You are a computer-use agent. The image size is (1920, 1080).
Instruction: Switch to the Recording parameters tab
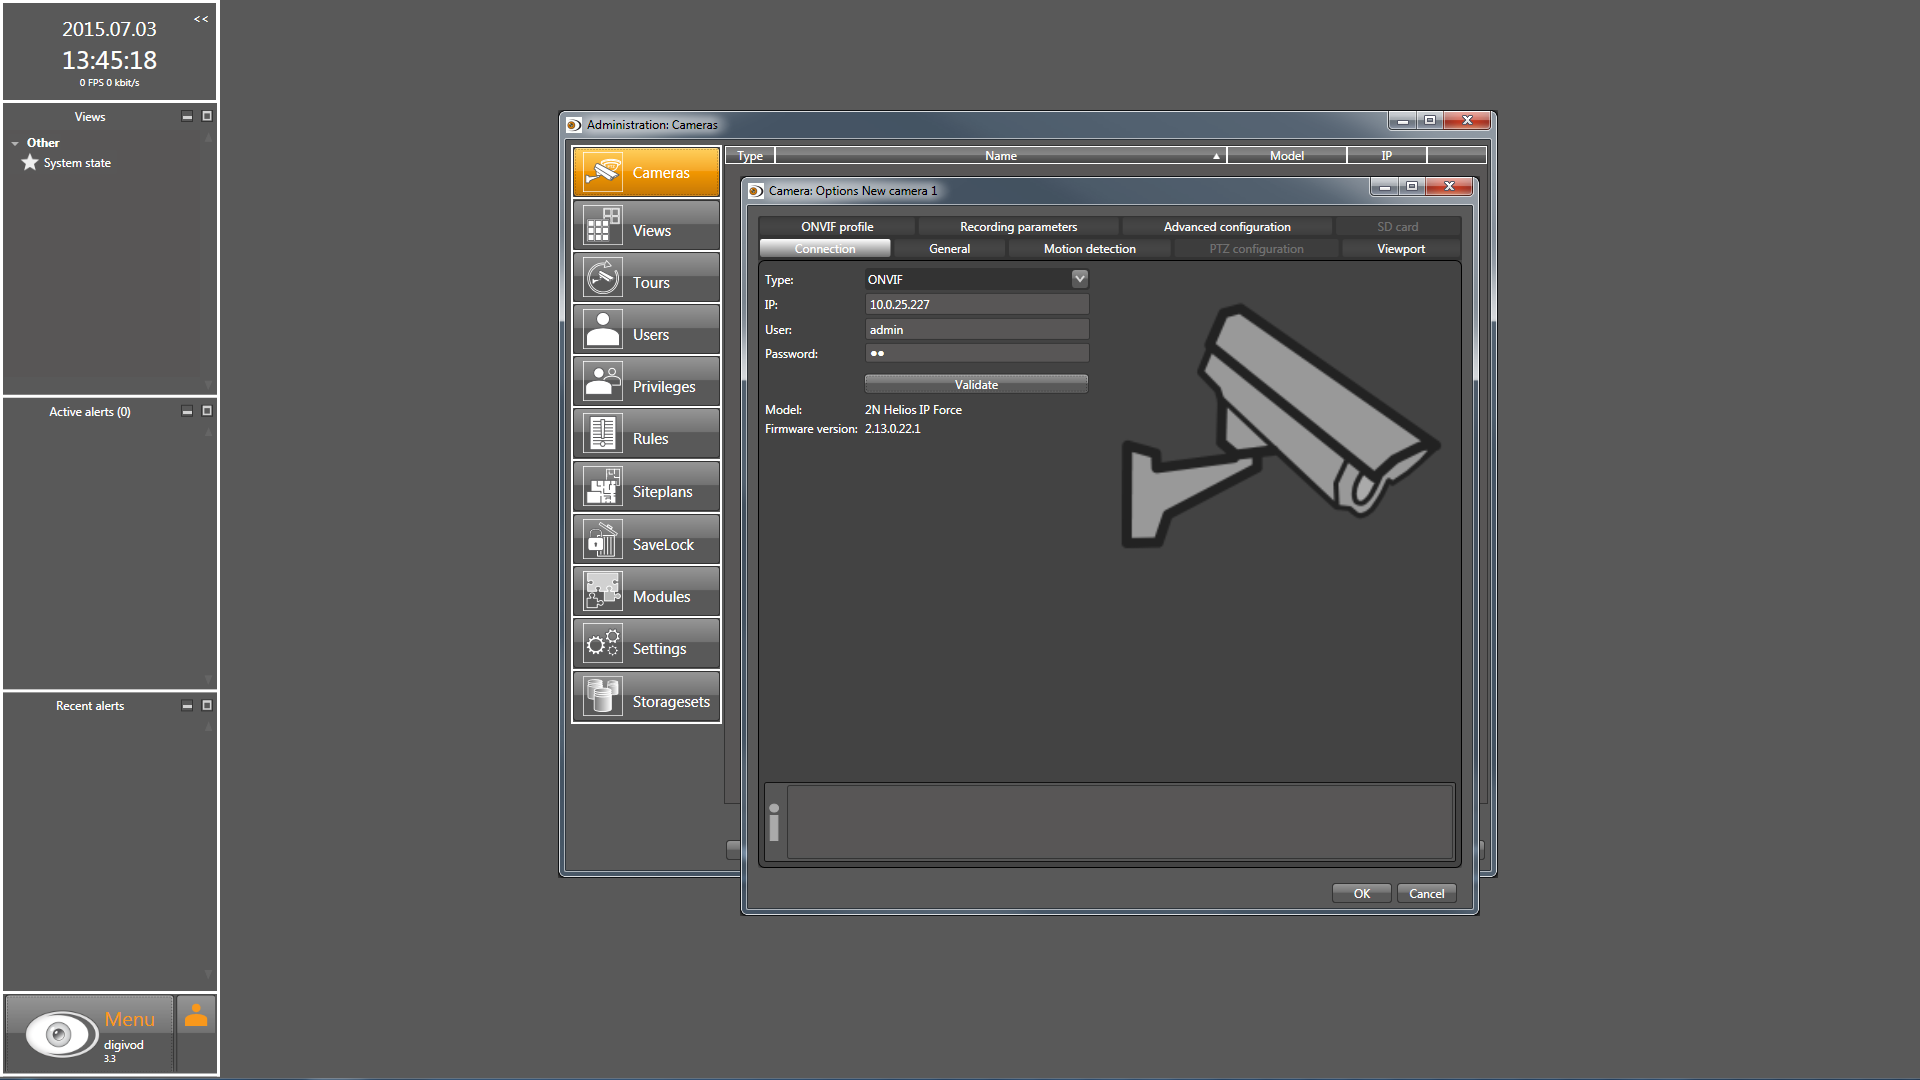pos(1018,227)
